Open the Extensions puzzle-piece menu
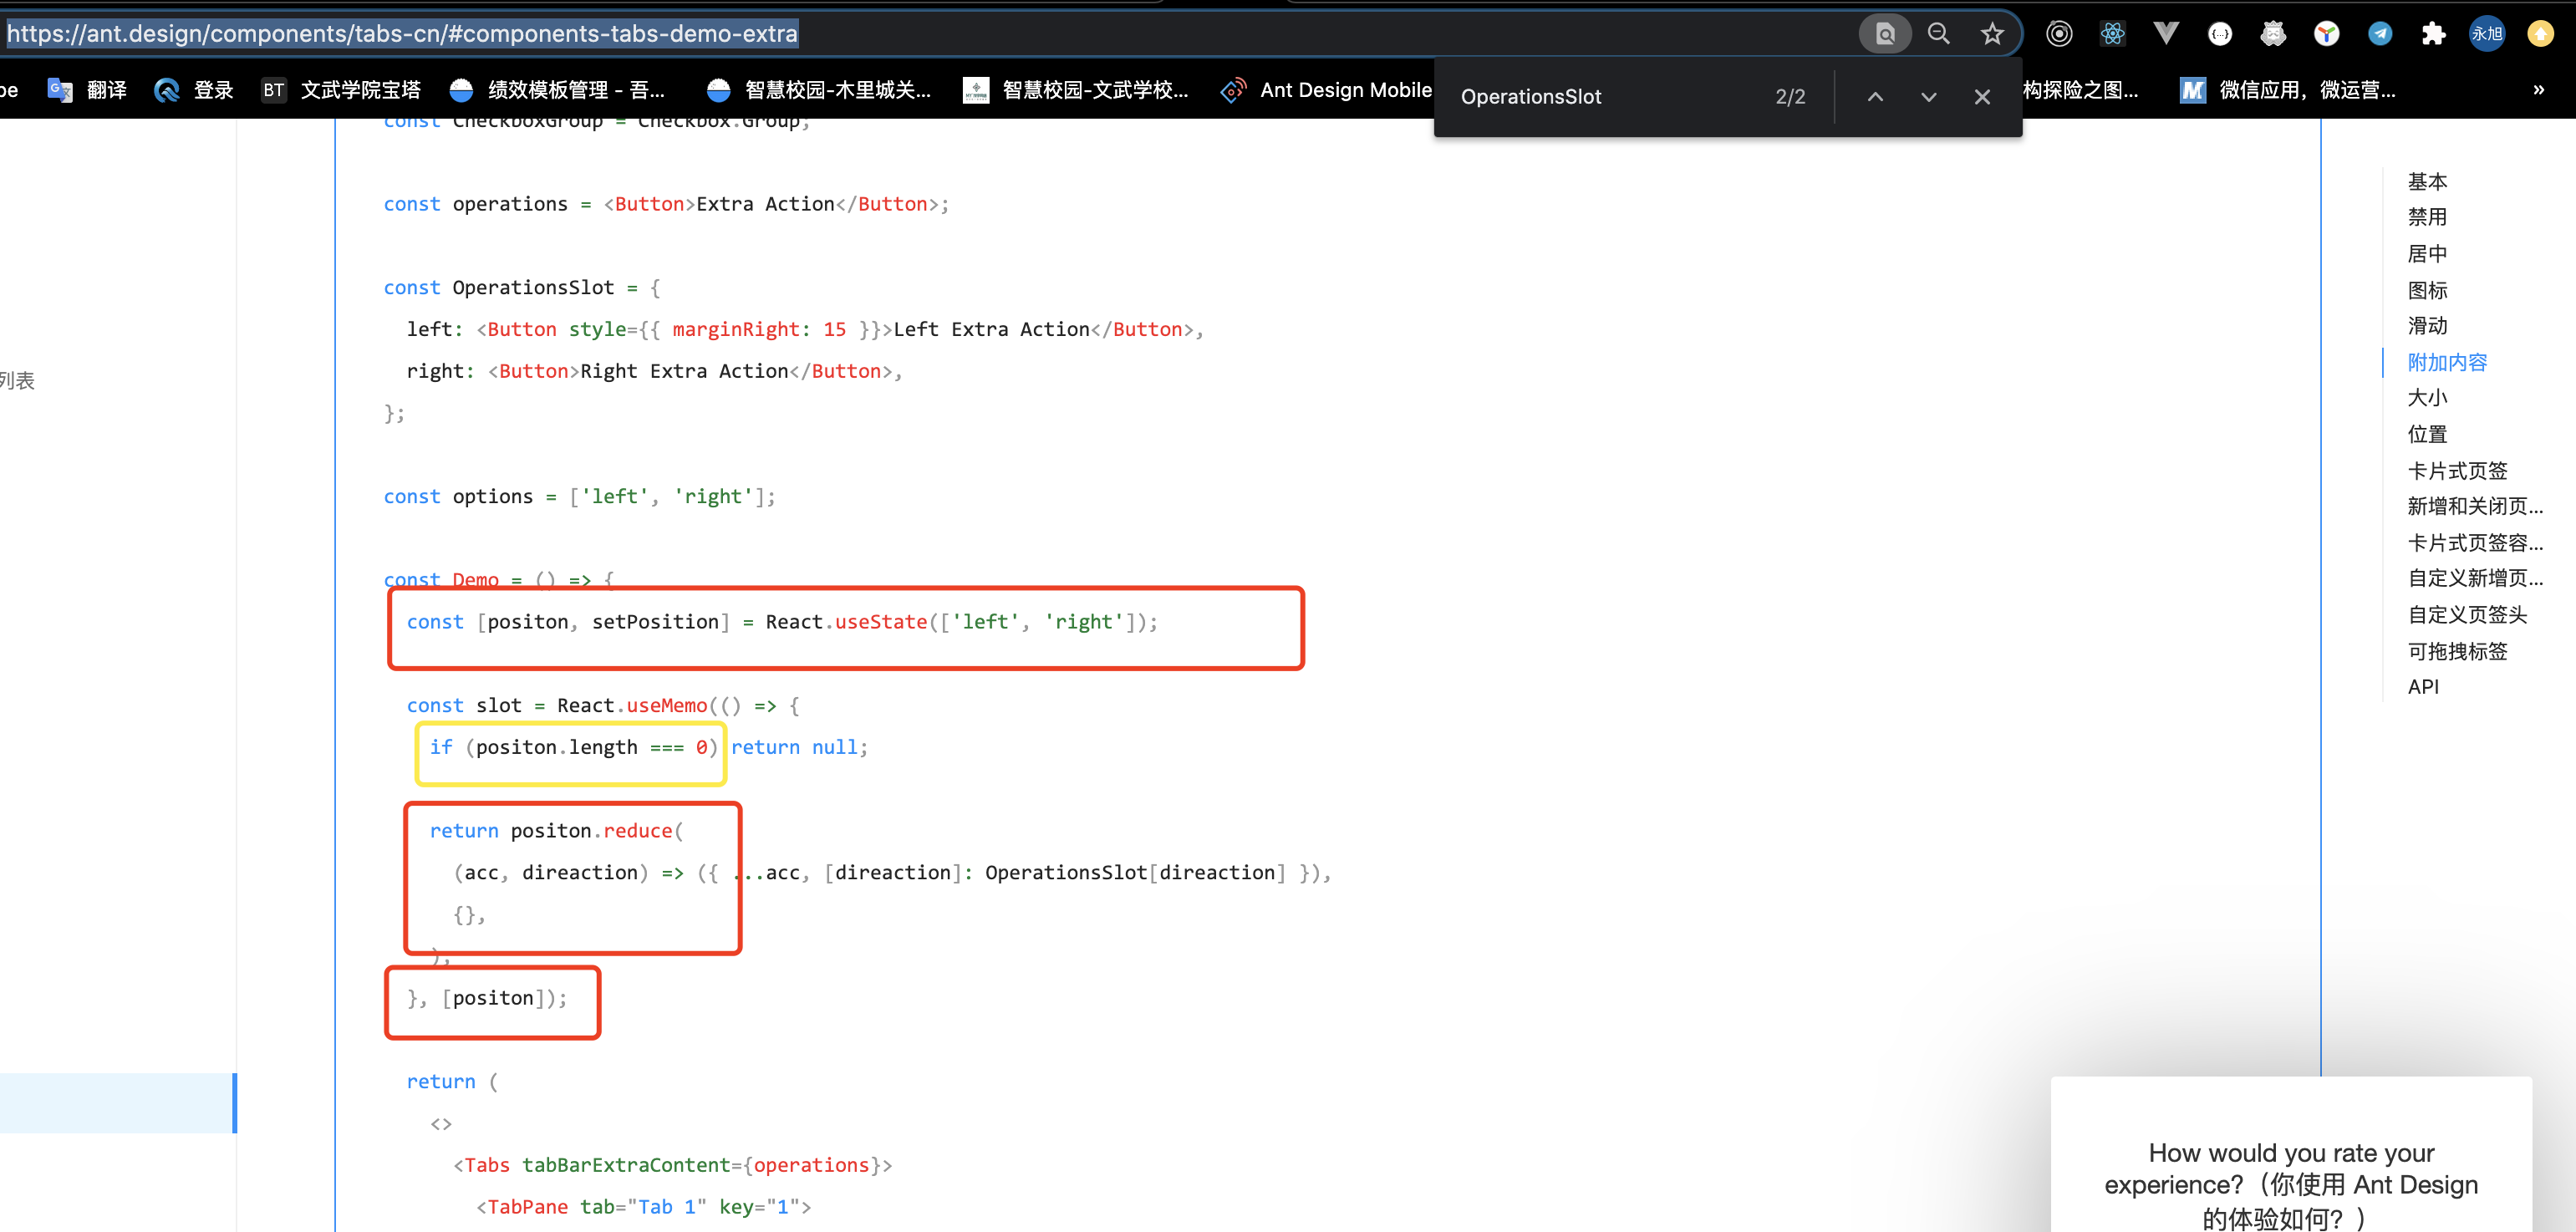The width and height of the screenshot is (2576, 1232). click(2433, 34)
